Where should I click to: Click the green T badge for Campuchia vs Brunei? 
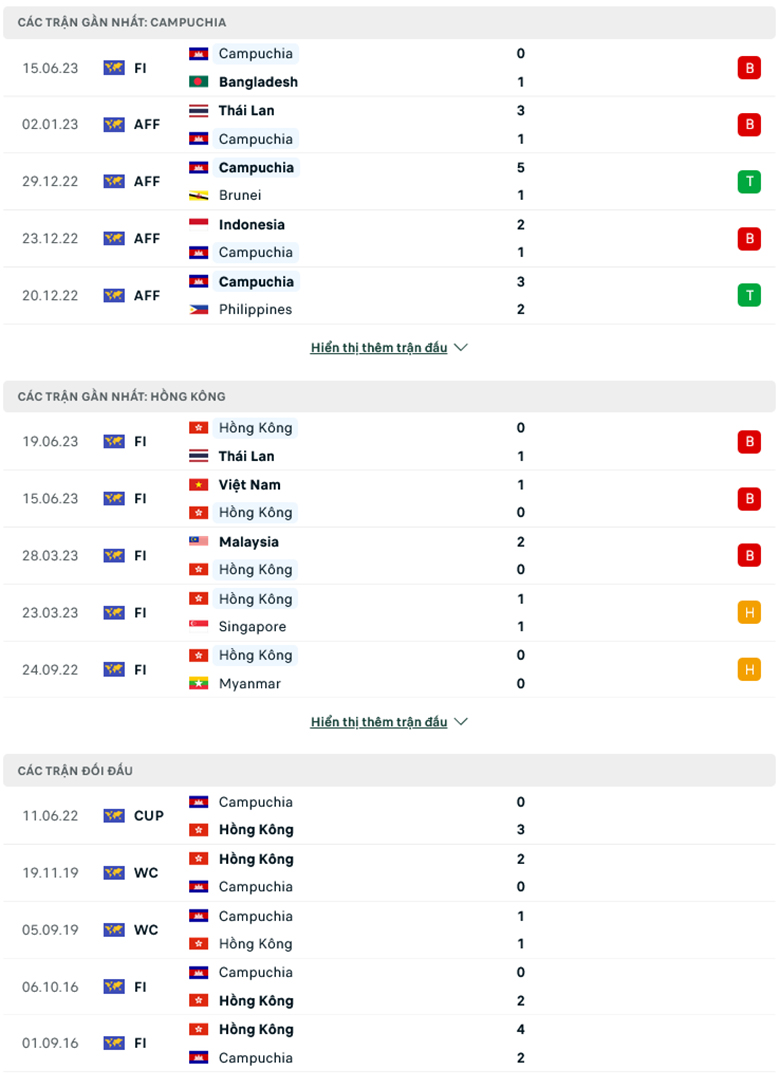[x=750, y=182]
